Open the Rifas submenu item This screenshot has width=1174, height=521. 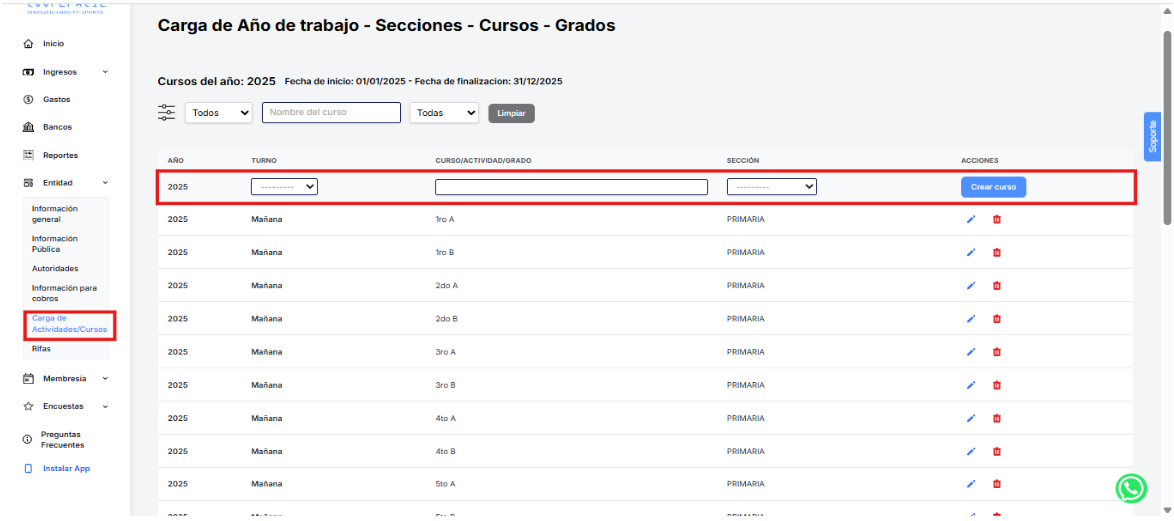(41, 349)
